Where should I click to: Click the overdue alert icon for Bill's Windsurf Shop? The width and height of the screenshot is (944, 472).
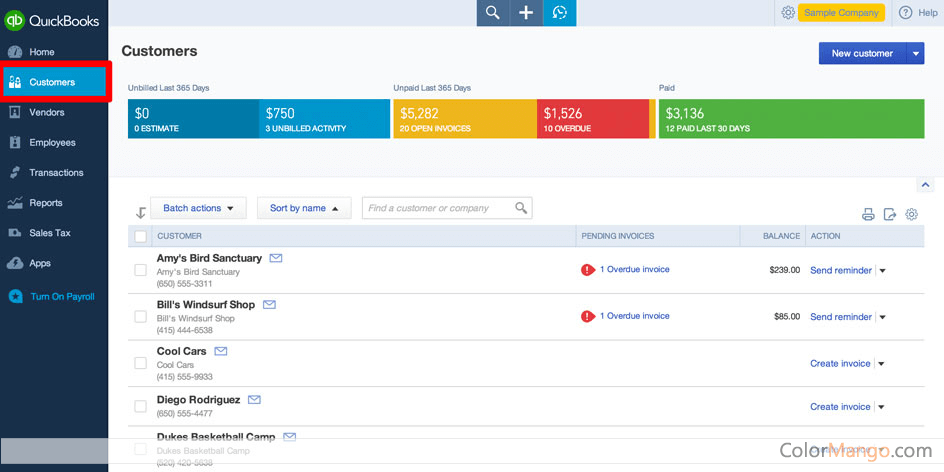pyautogui.click(x=588, y=316)
